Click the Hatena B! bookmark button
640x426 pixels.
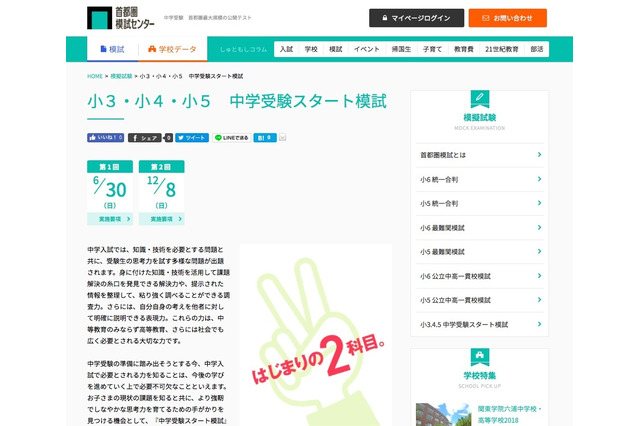click(x=265, y=138)
